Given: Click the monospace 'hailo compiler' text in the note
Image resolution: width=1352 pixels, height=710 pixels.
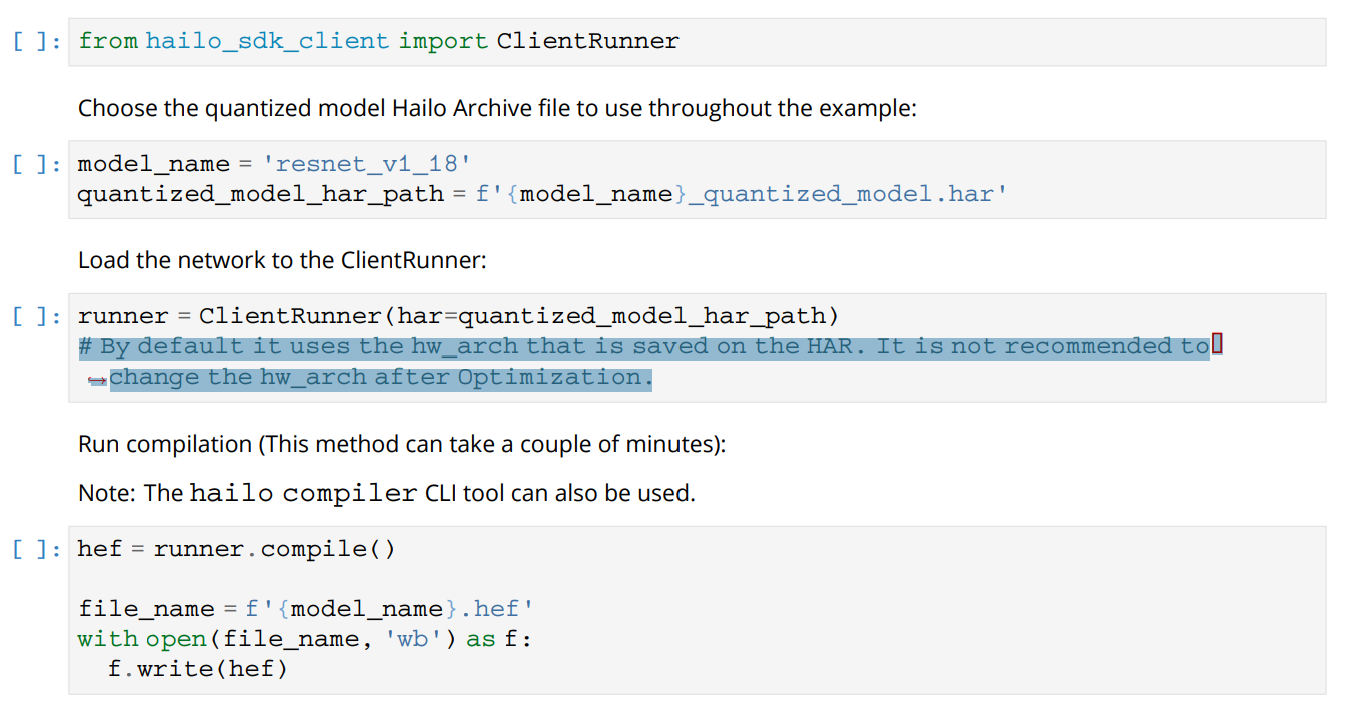Looking at the screenshot, I should pos(303,493).
